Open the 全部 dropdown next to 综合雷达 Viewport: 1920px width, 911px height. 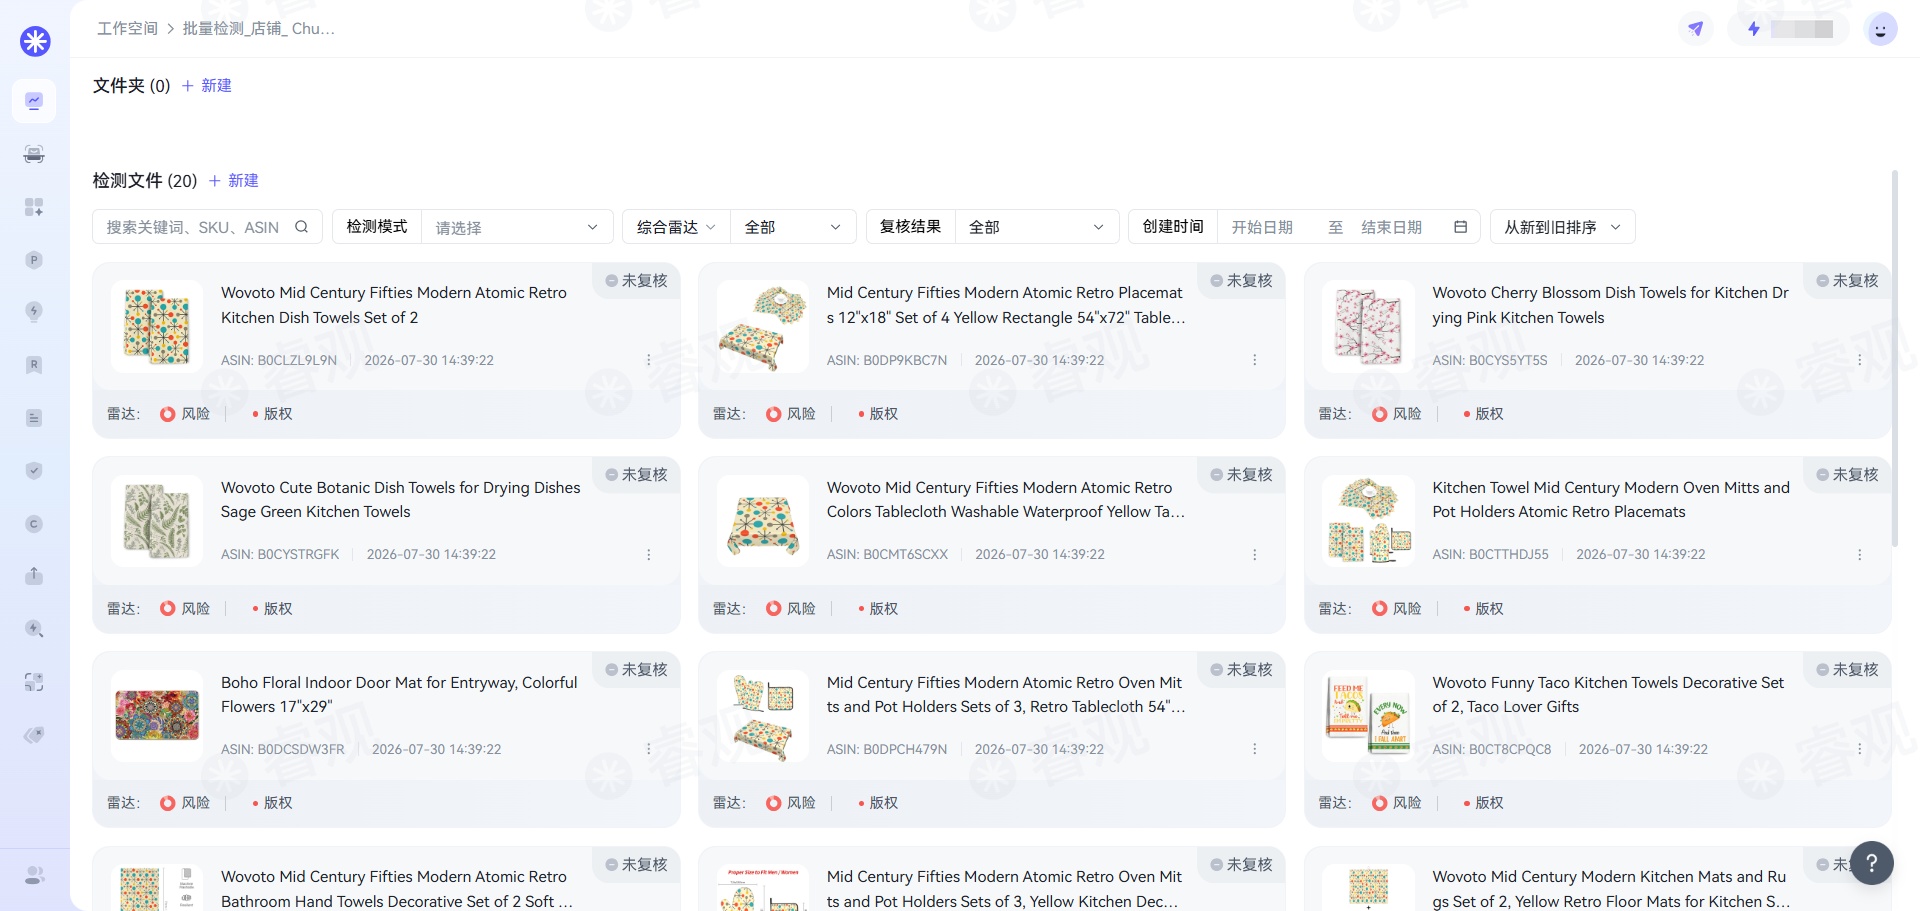(793, 227)
